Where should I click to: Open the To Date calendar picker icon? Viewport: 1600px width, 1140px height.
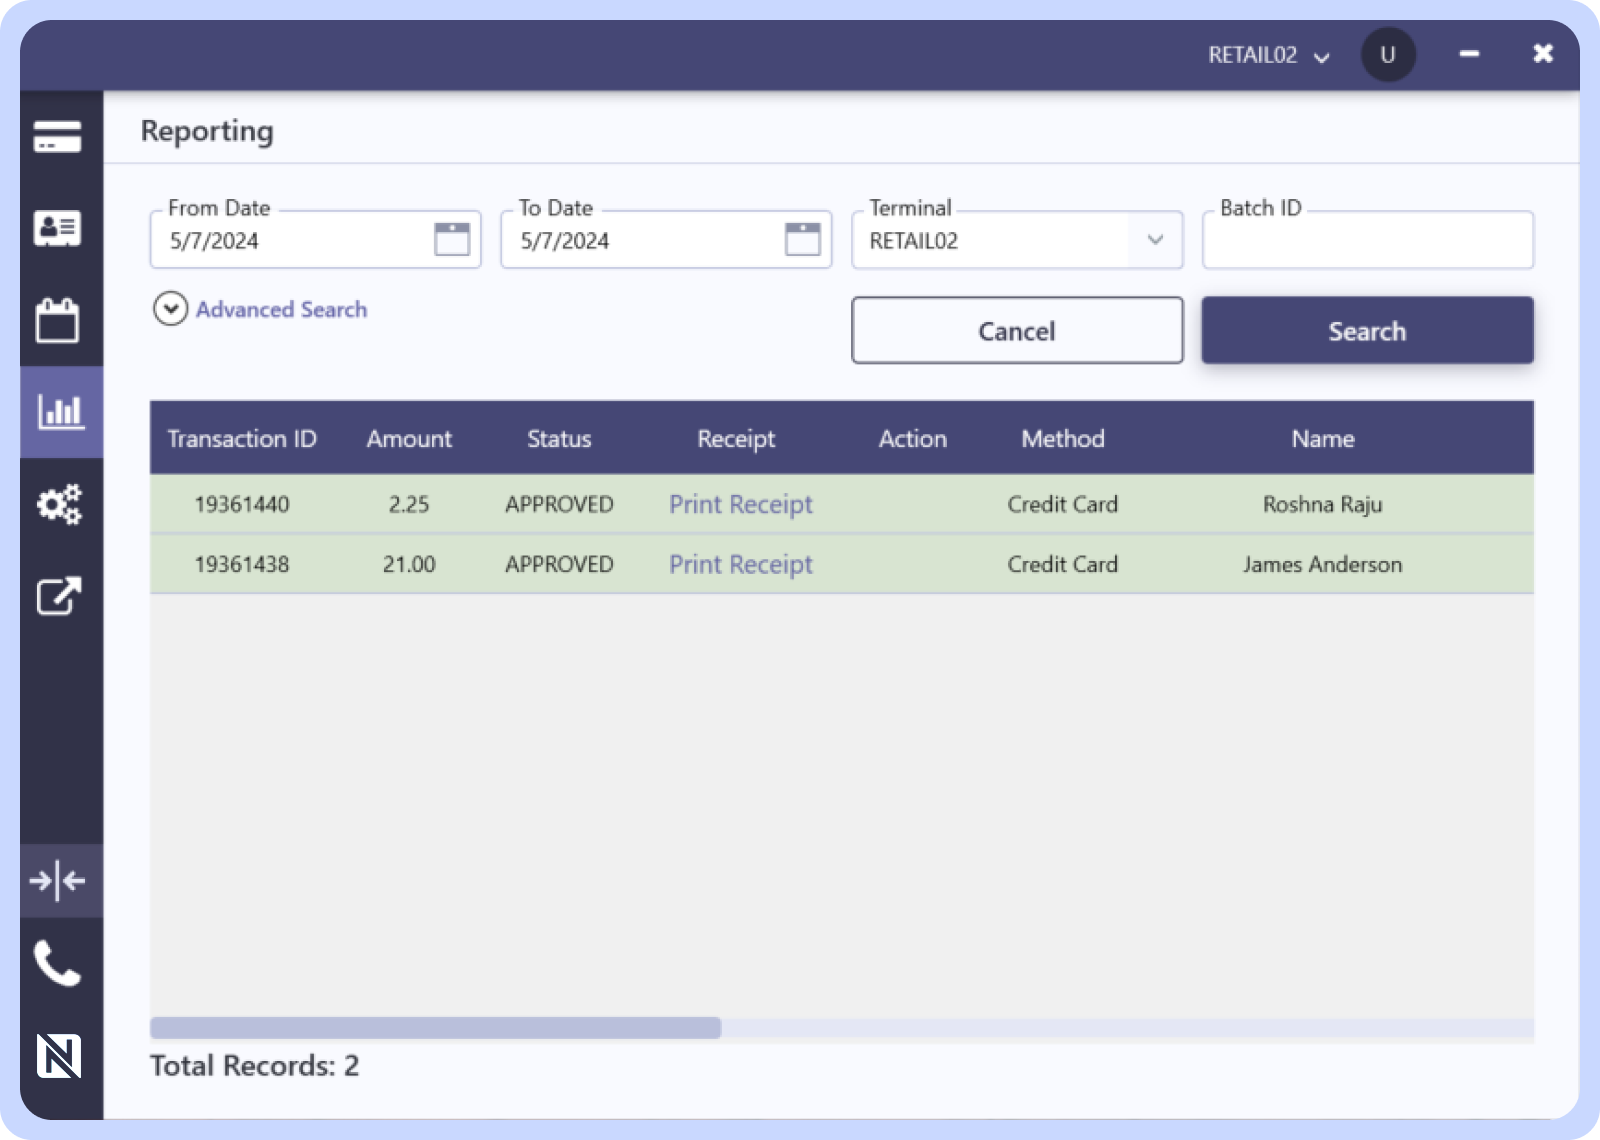tap(803, 239)
